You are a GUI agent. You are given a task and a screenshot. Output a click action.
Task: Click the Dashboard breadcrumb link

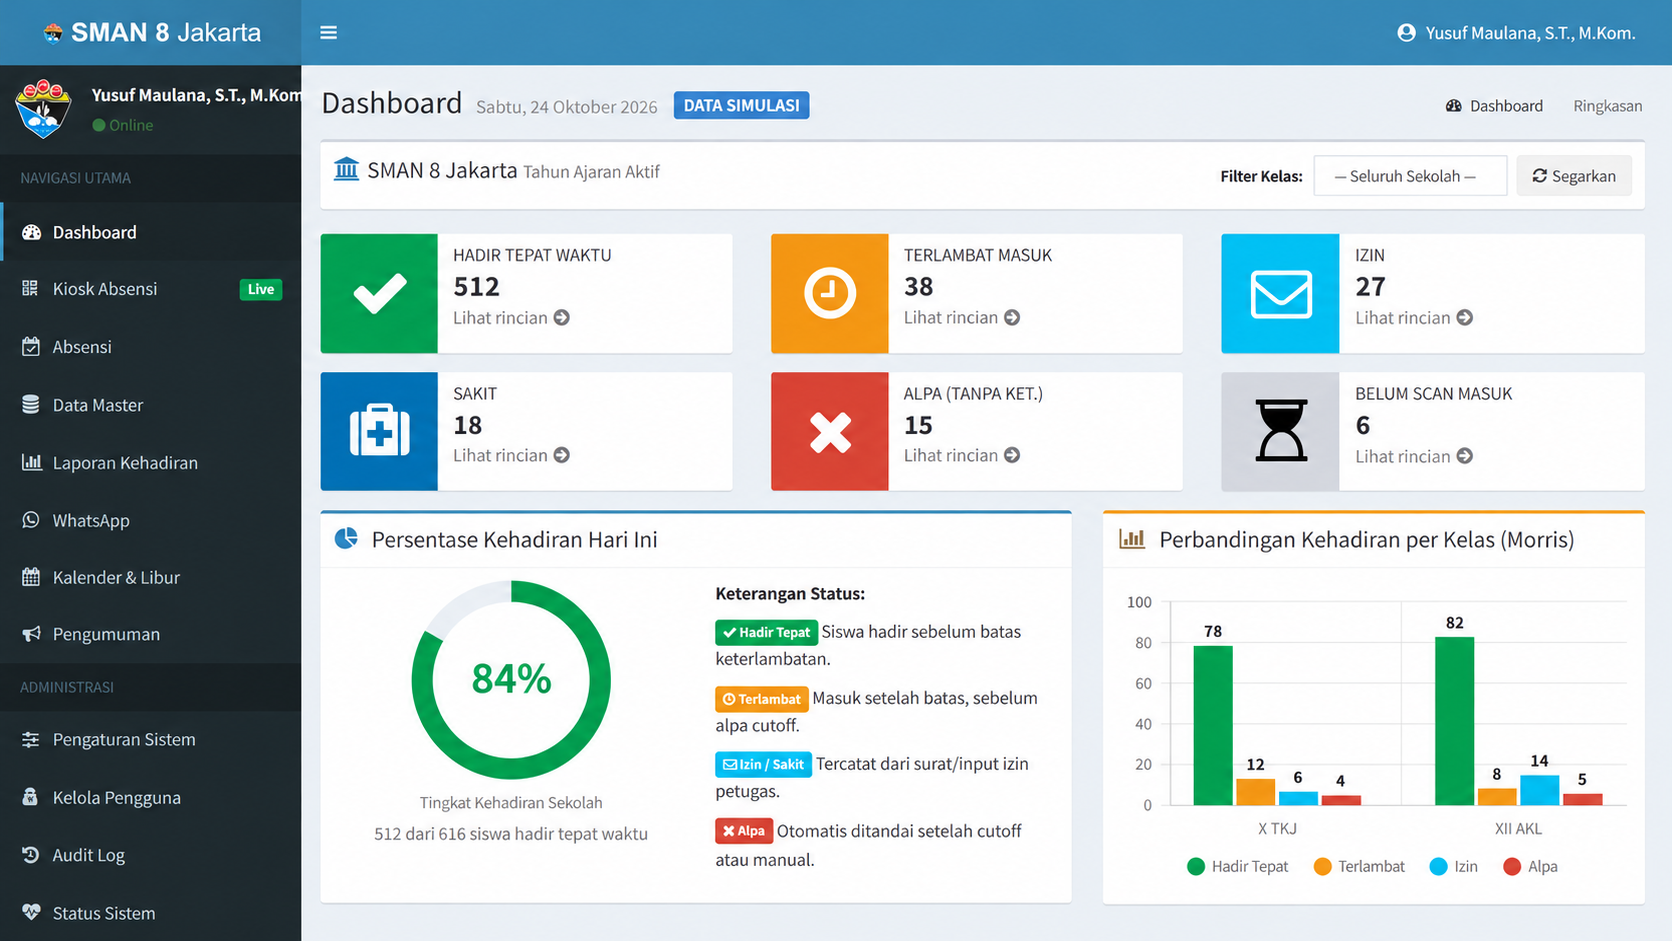[x=1494, y=106]
